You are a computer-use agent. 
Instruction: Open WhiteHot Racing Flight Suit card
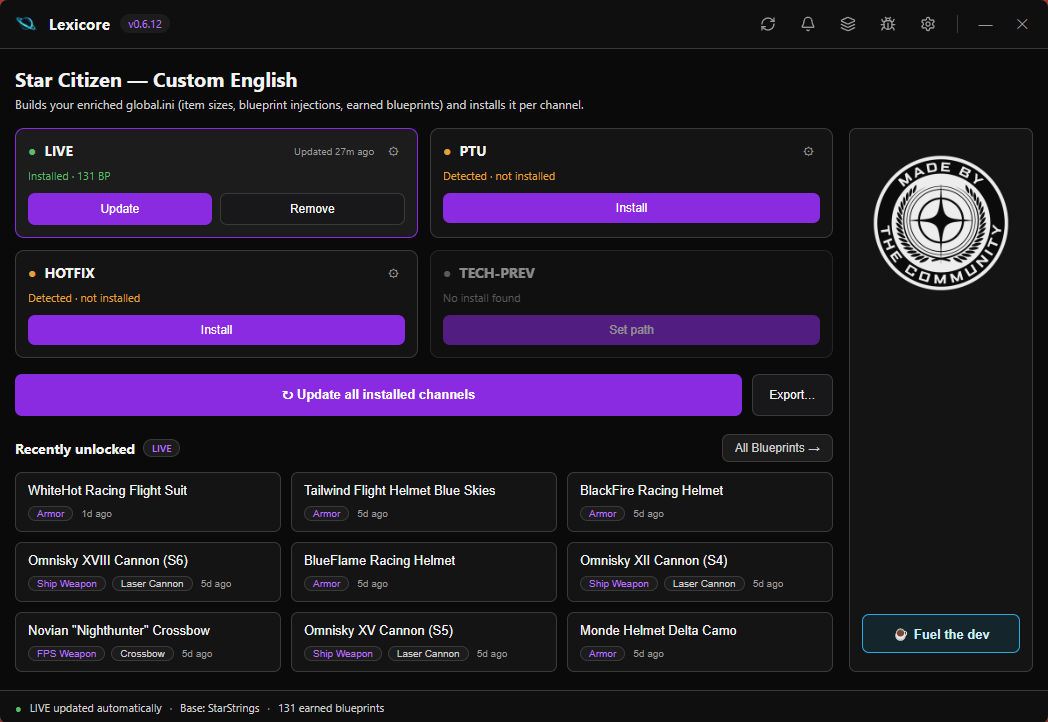[x=148, y=502]
